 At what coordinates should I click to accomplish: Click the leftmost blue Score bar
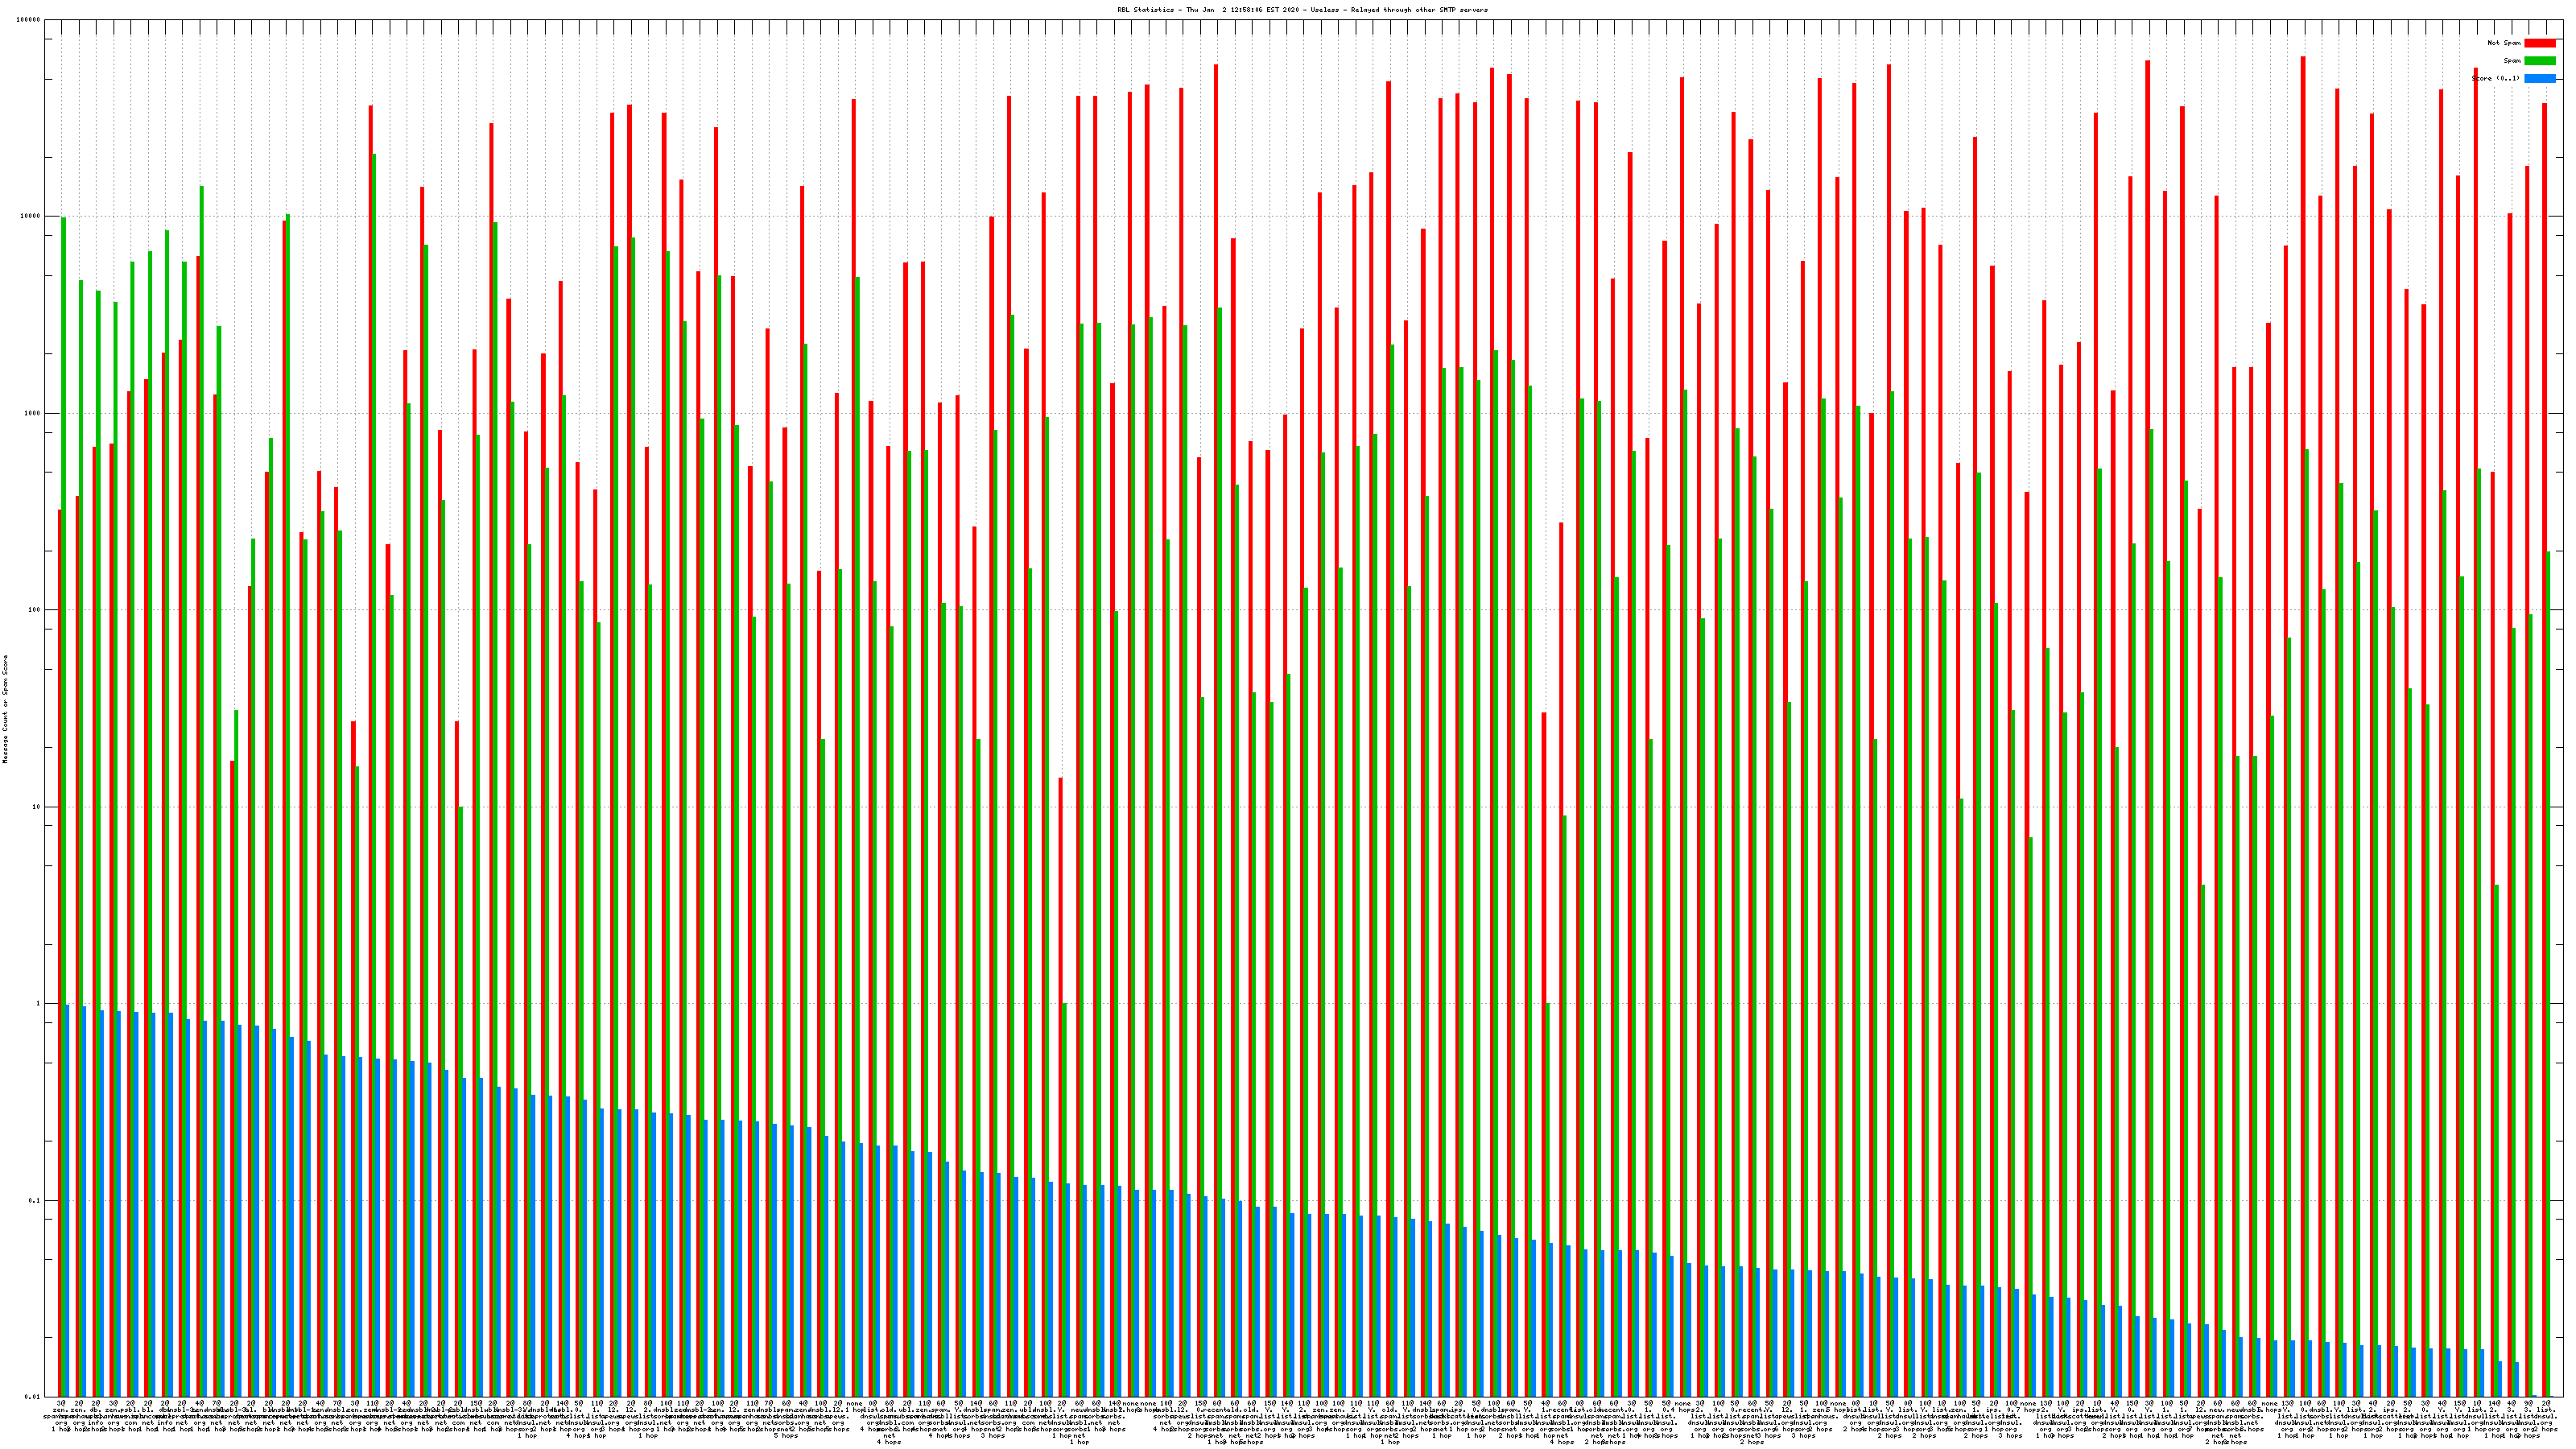coord(67,1200)
